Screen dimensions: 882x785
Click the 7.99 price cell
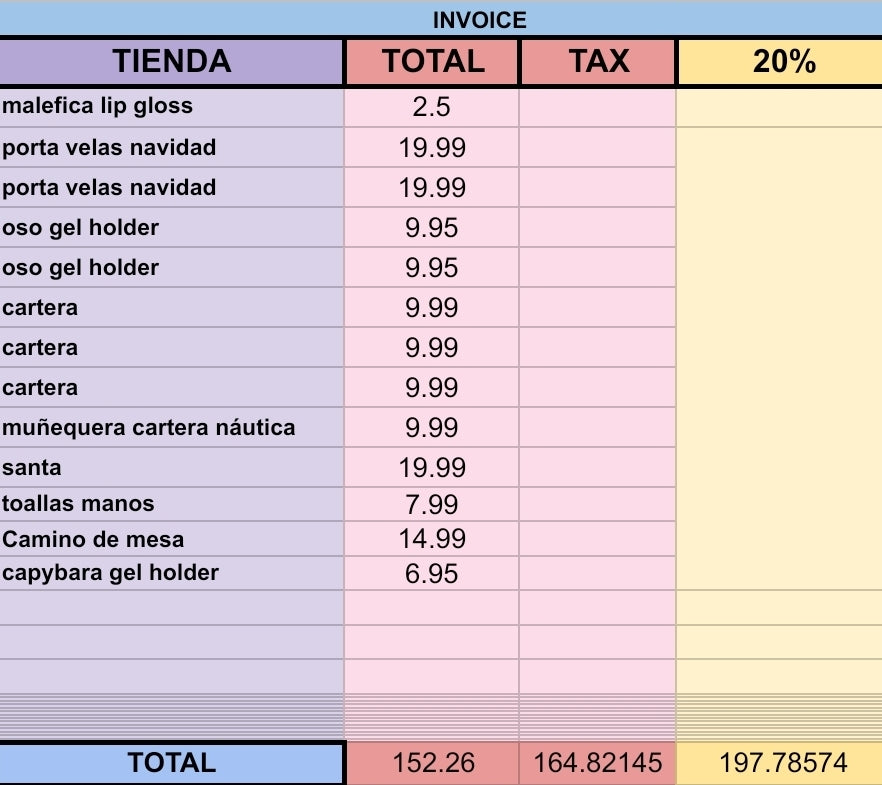(432, 504)
